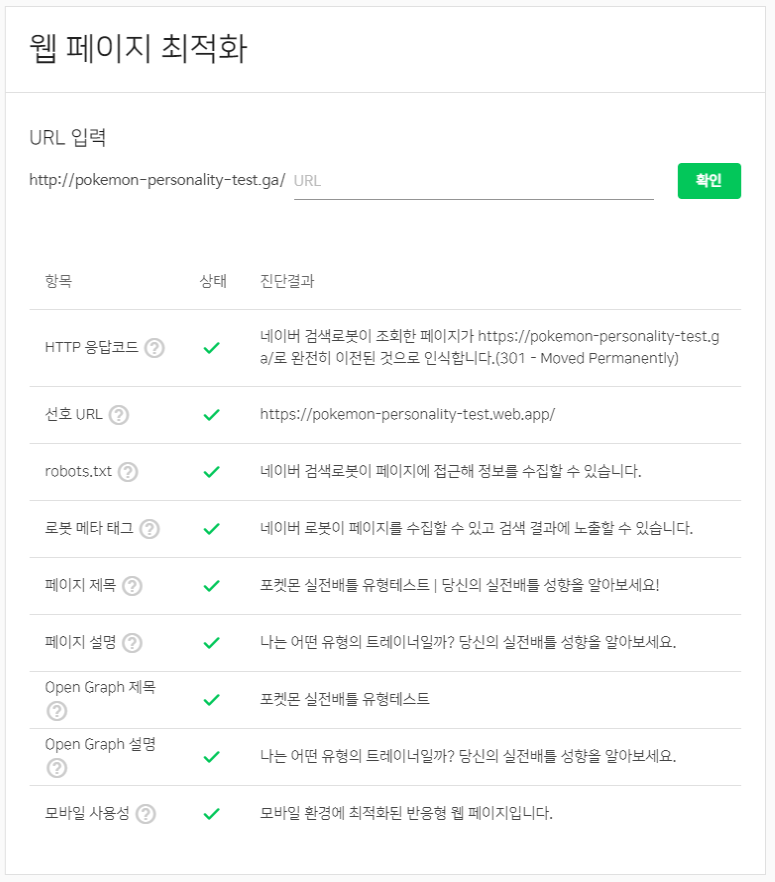Click green check mark for HTTP 응답코드
The width and height of the screenshot is (775, 882).
click(211, 348)
